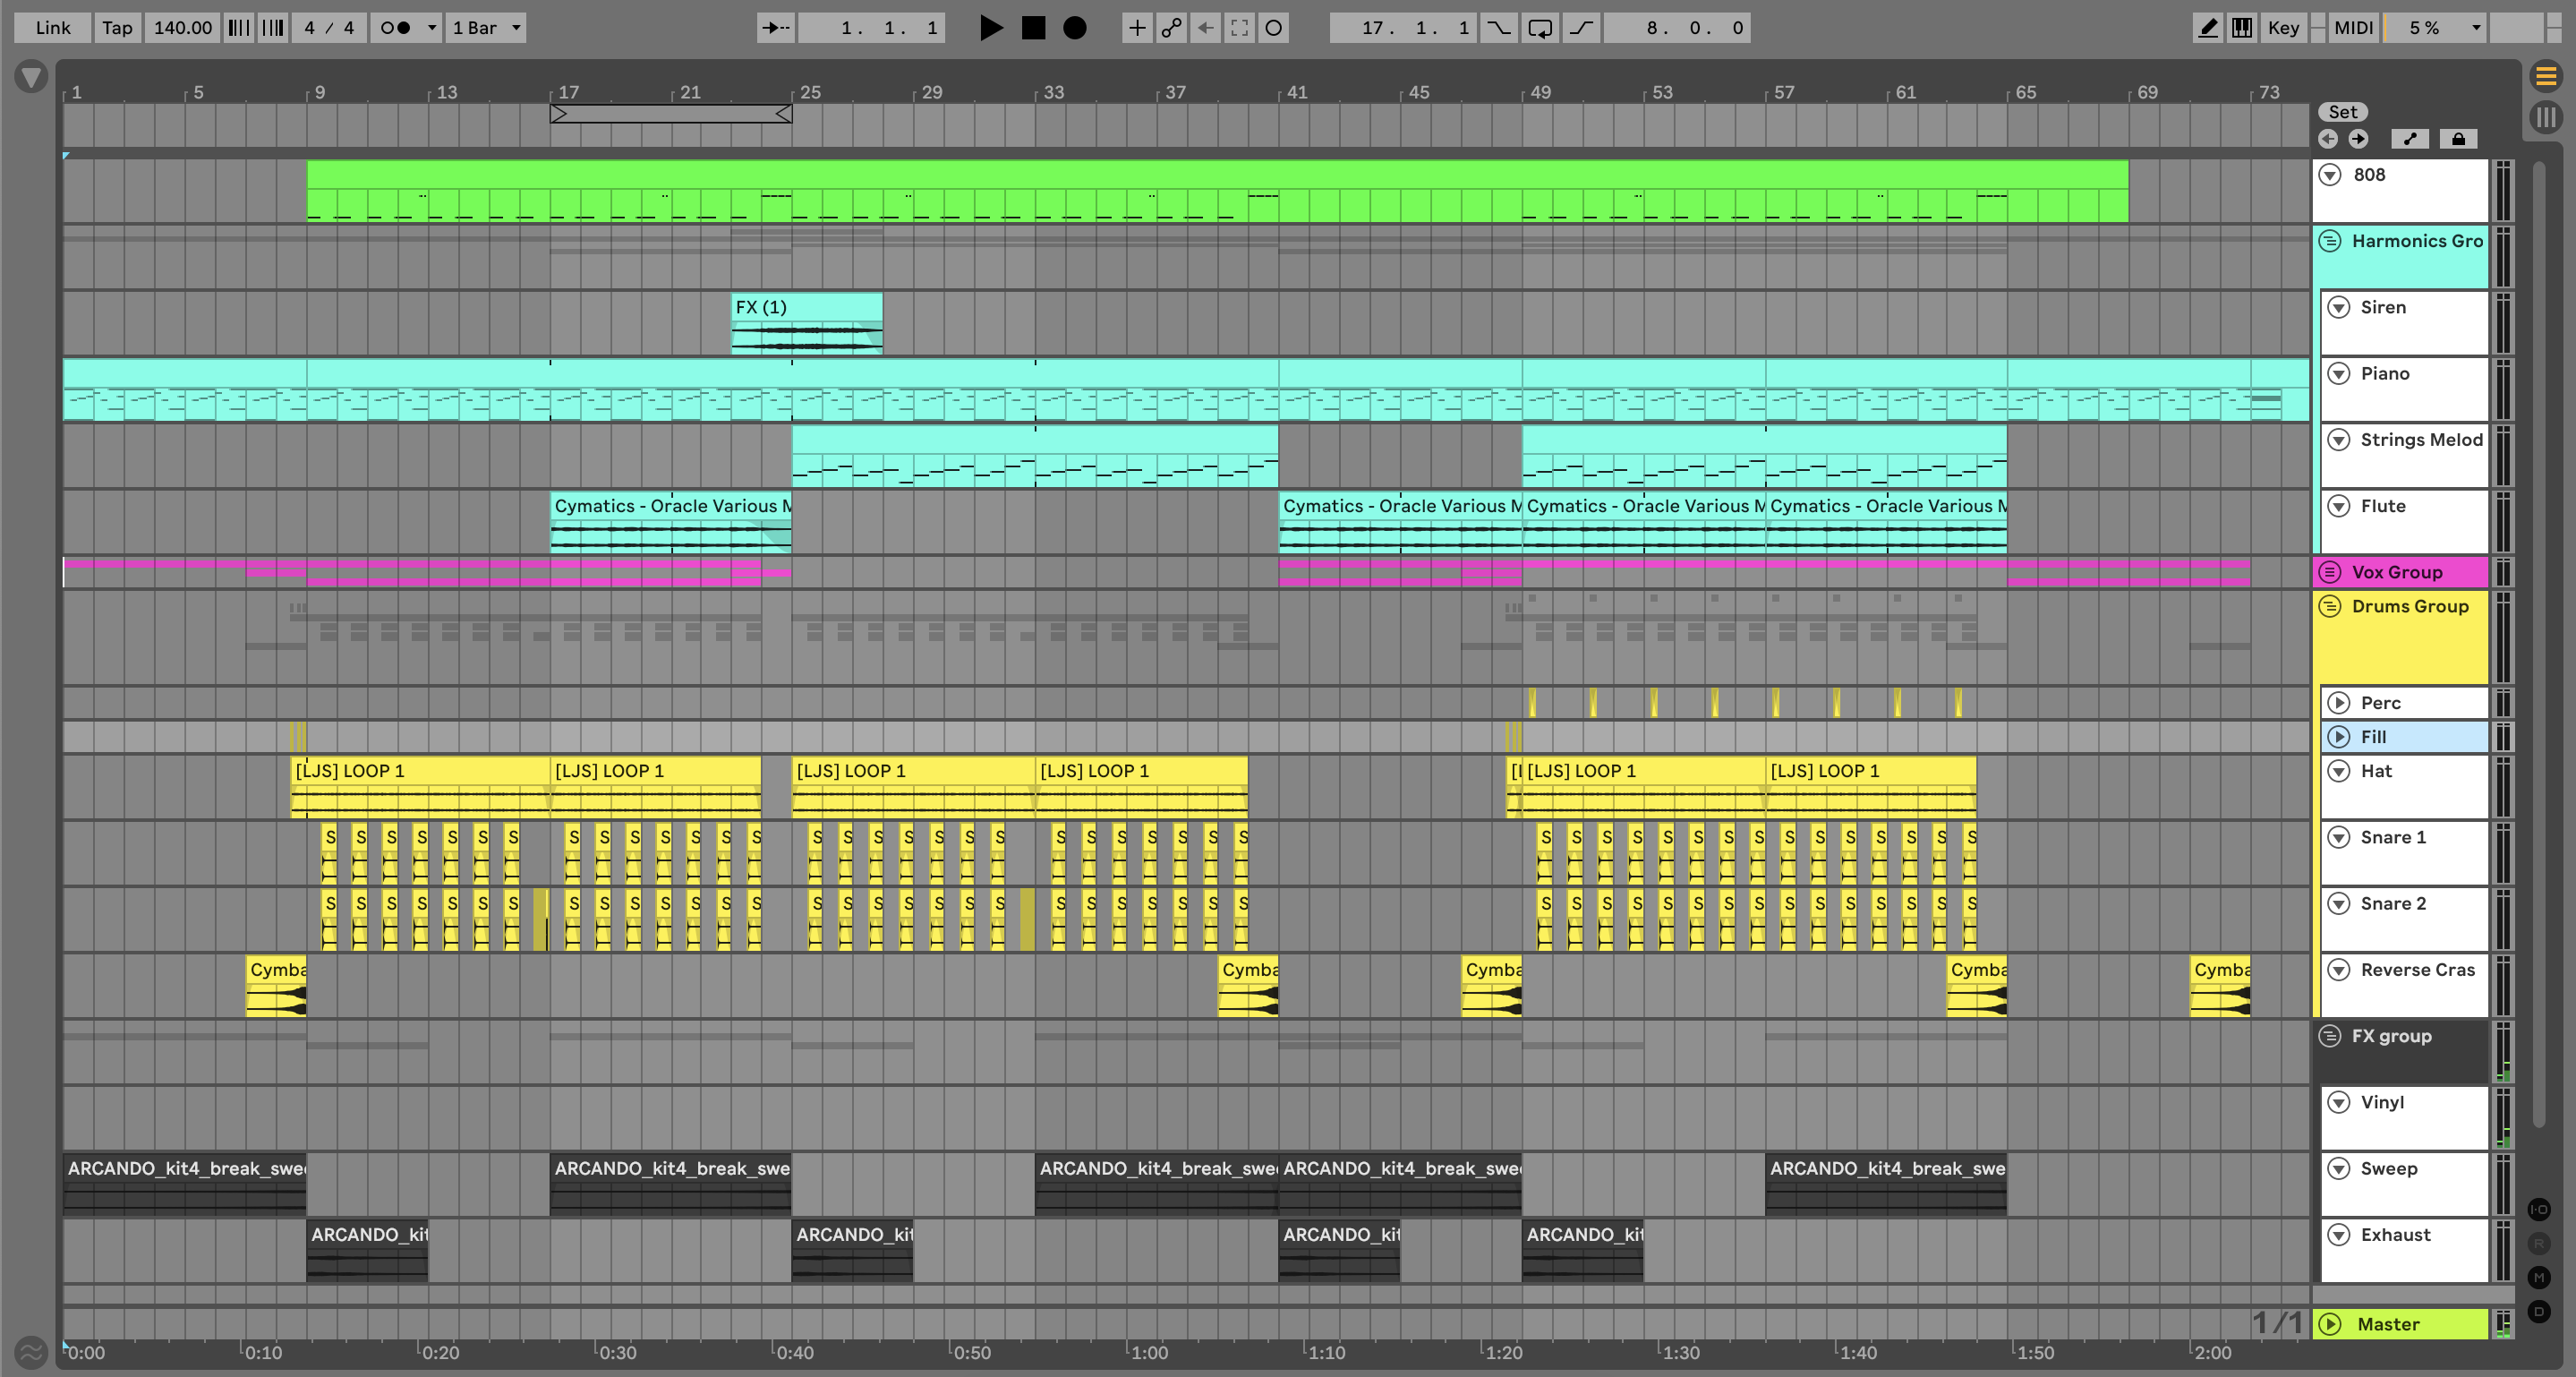Screen dimensions: 2576x1377
Task: Toggle Returns R show button
Action: (x=2539, y=1244)
